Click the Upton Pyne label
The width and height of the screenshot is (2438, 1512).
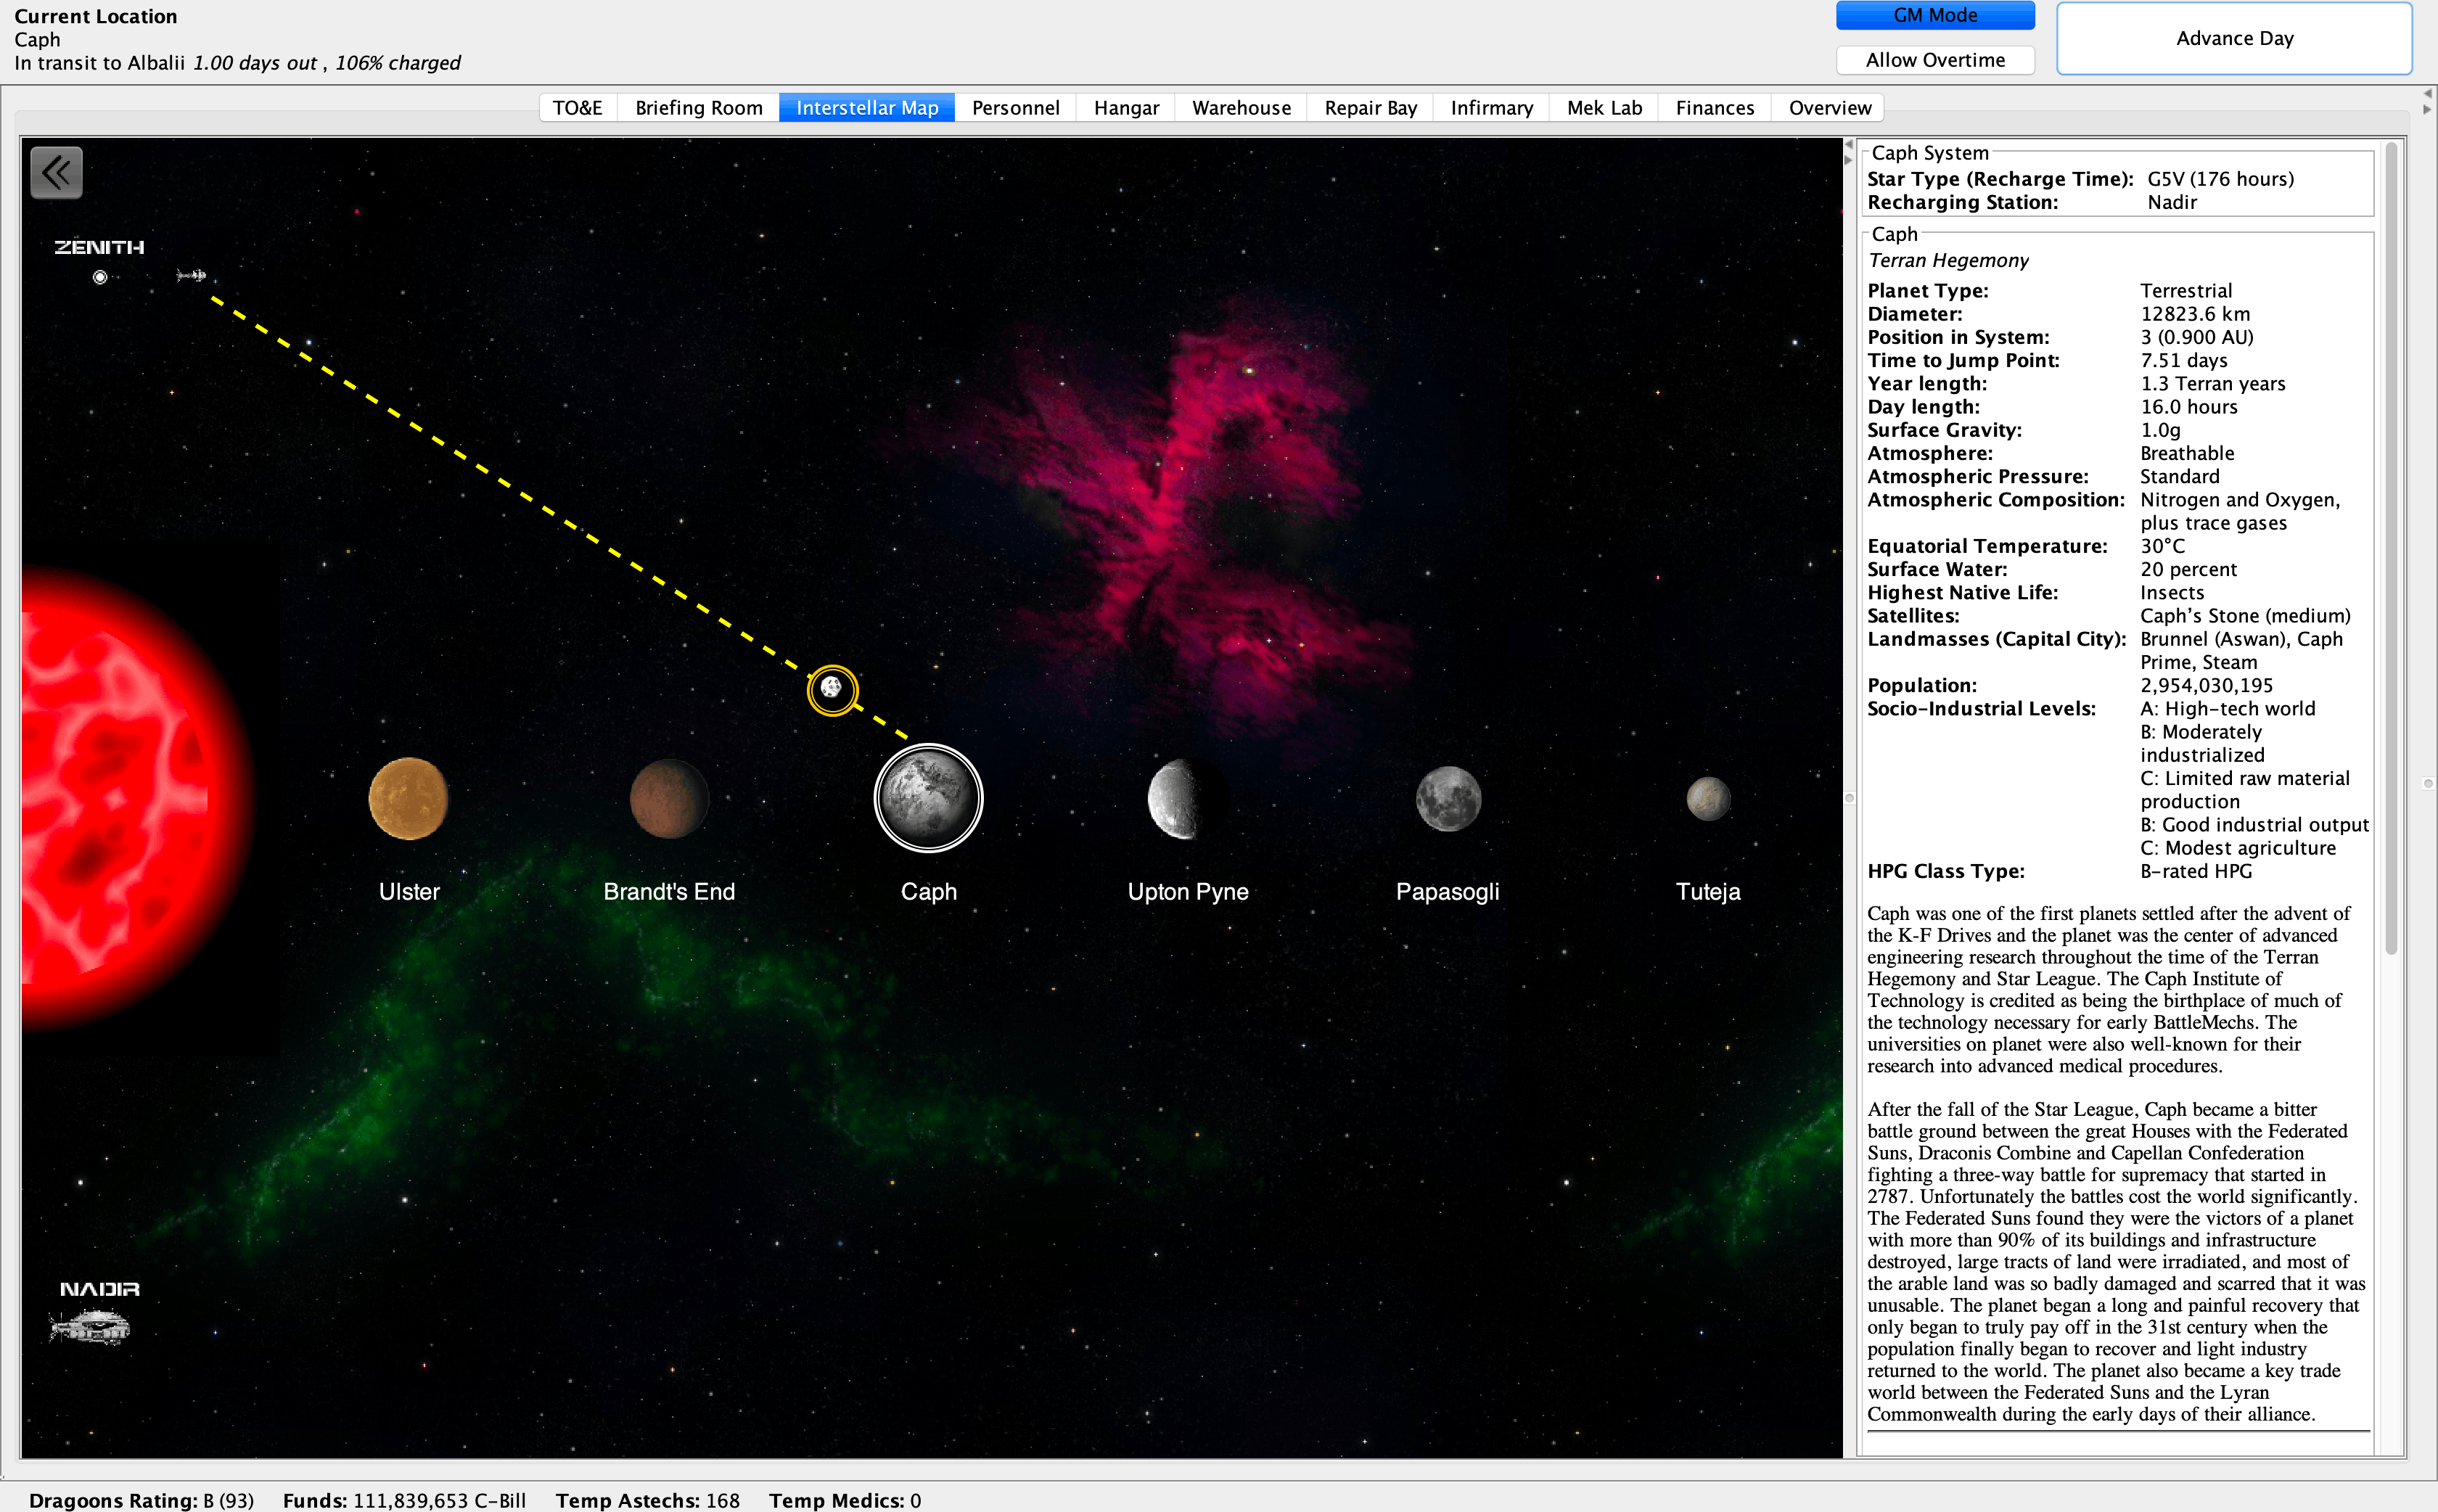1188,891
